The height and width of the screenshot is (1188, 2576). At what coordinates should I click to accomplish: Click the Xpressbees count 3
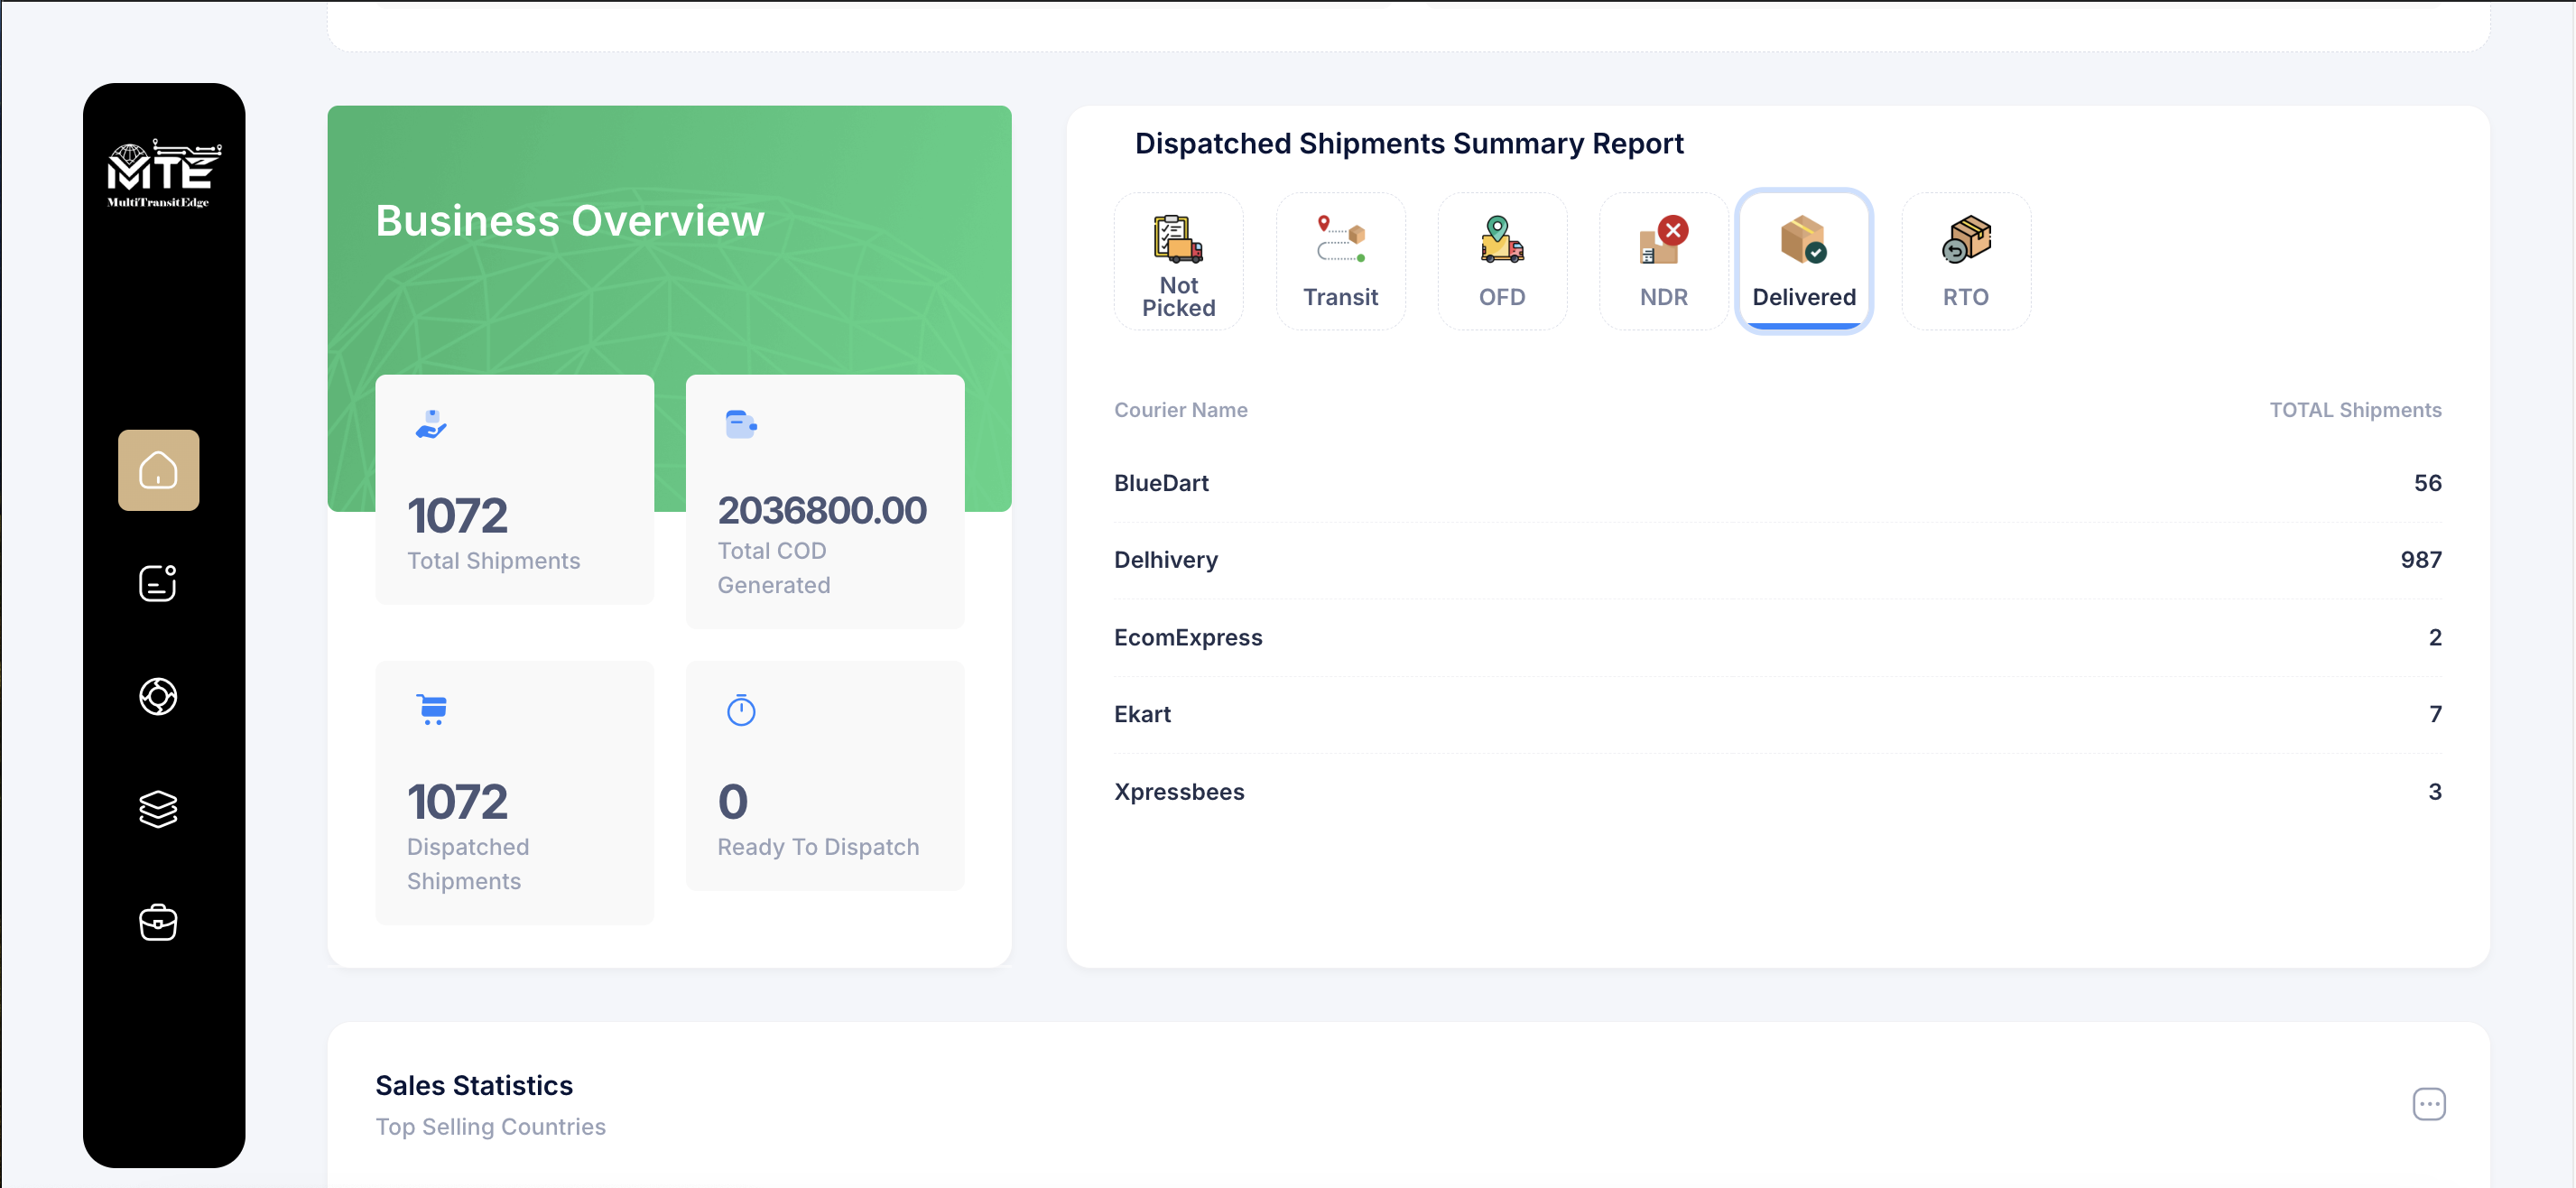pos(2435,791)
